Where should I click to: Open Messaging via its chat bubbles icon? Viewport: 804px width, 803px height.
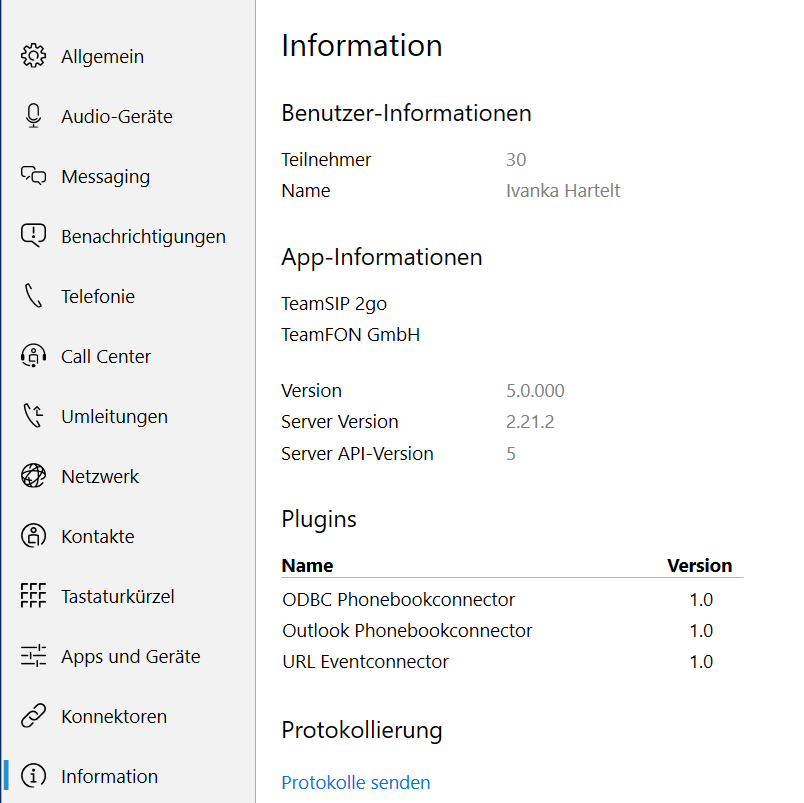(33, 176)
